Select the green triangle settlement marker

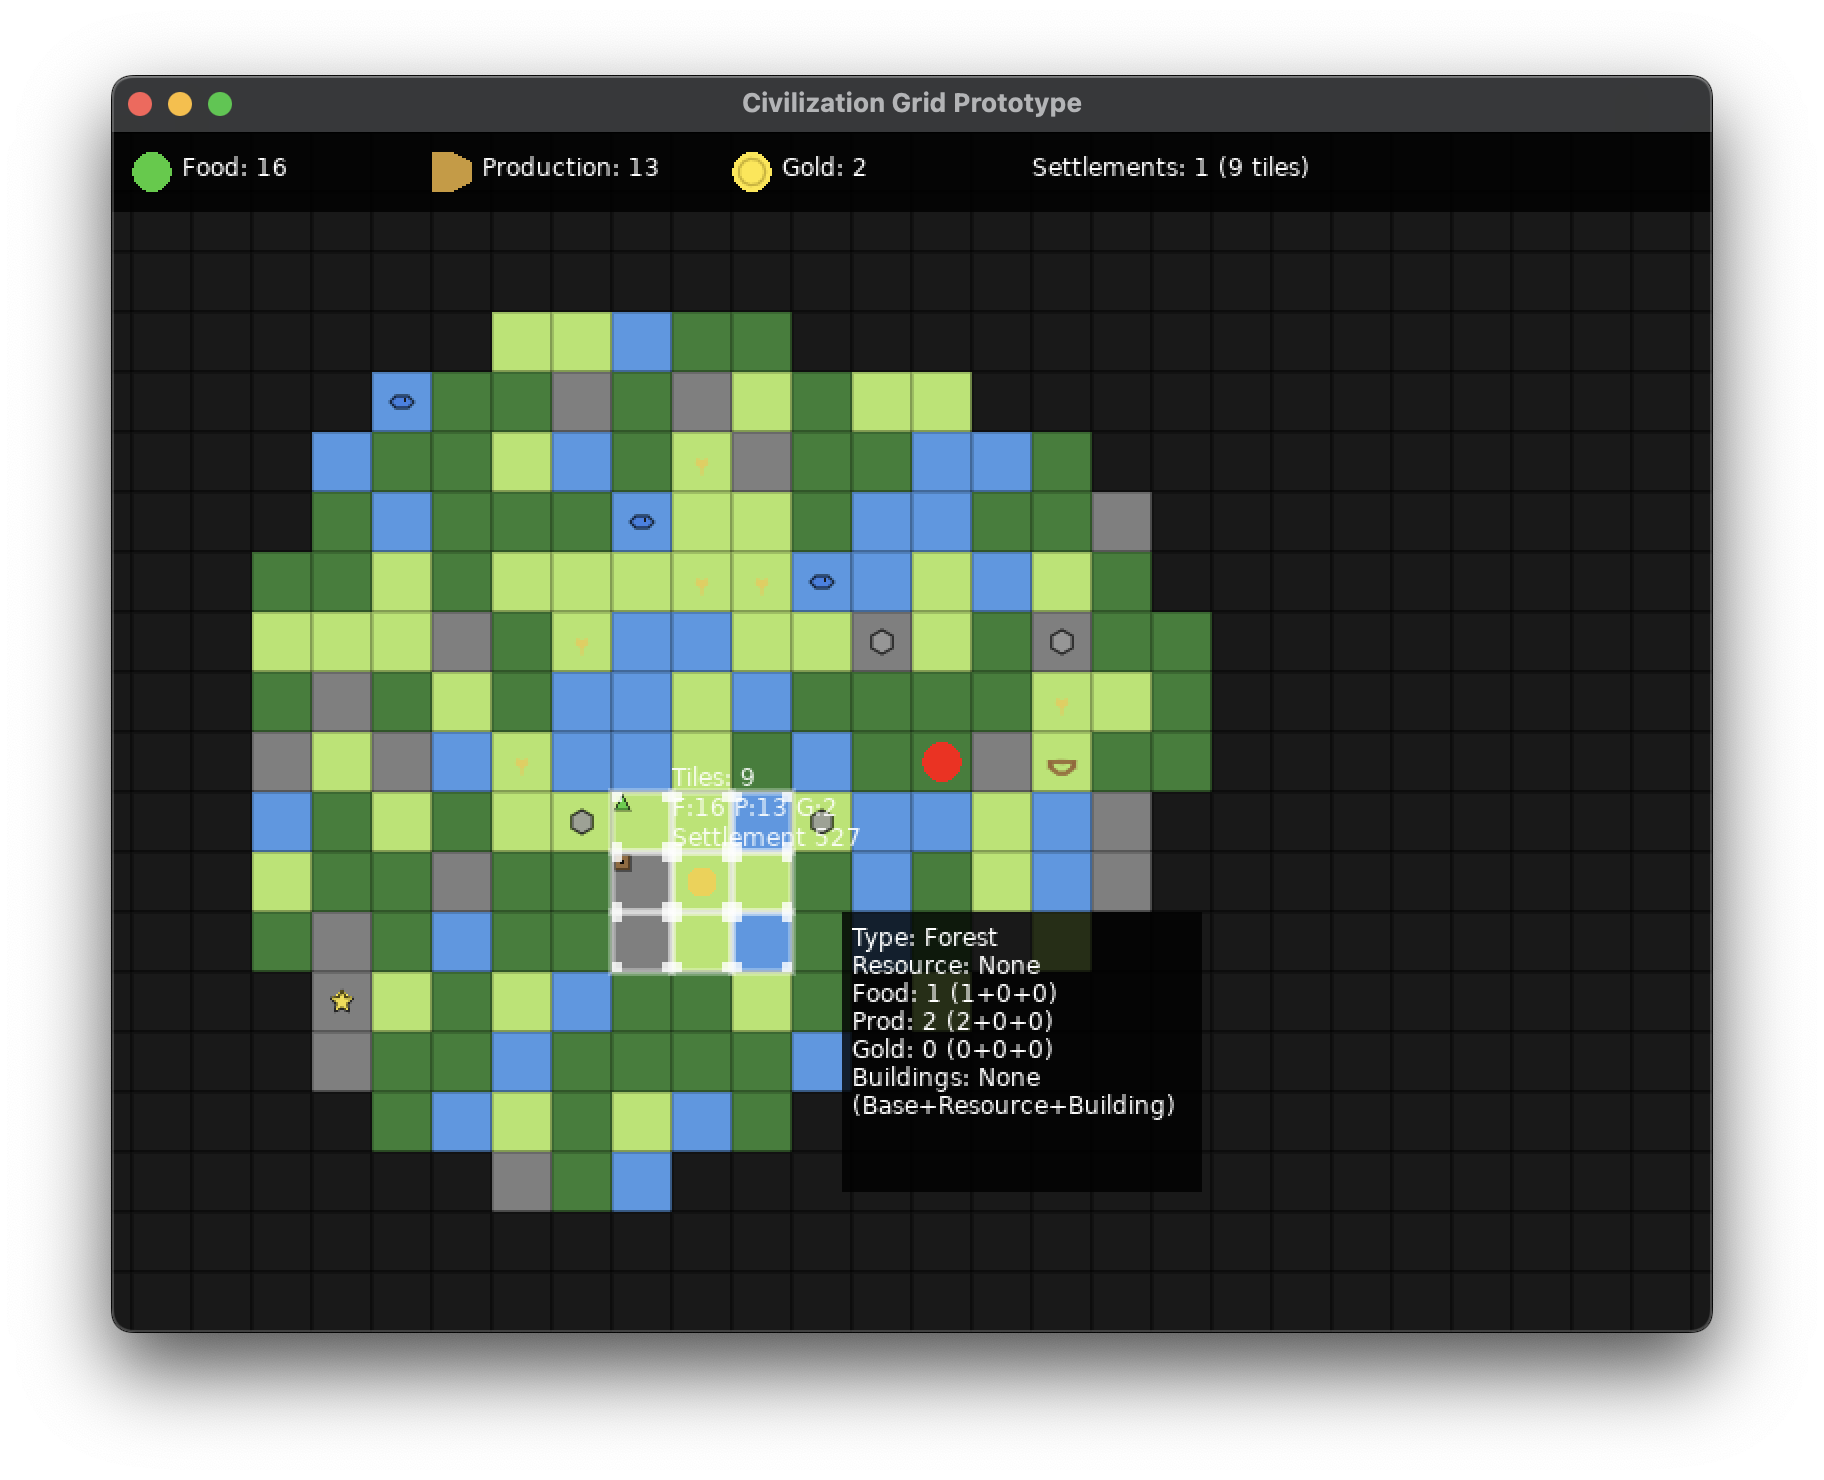point(623,800)
